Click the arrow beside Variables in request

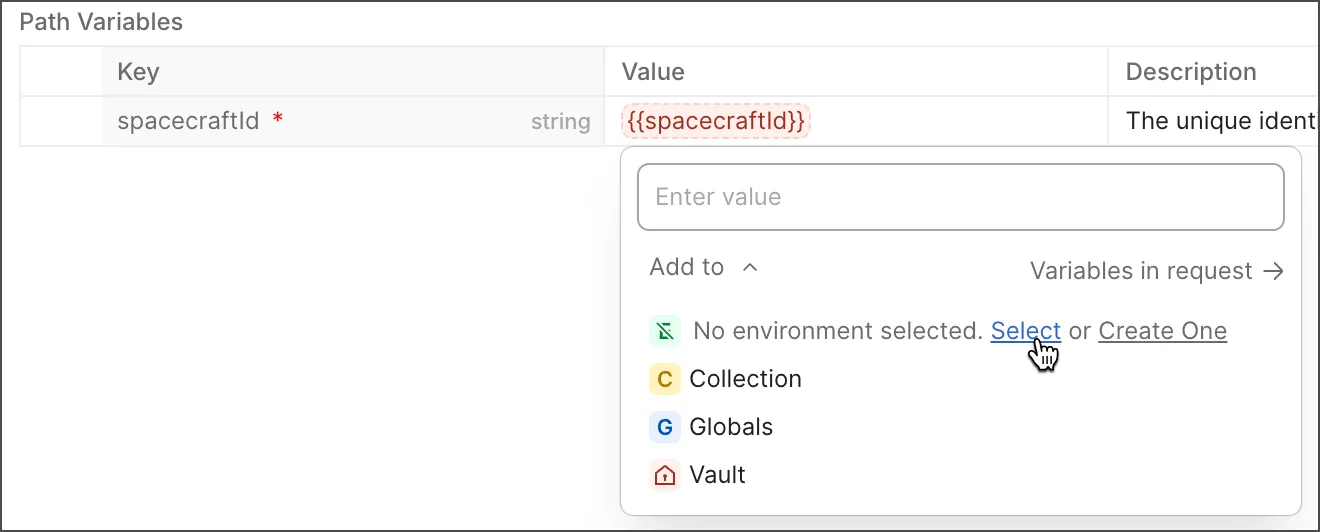pyautogui.click(x=1273, y=271)
